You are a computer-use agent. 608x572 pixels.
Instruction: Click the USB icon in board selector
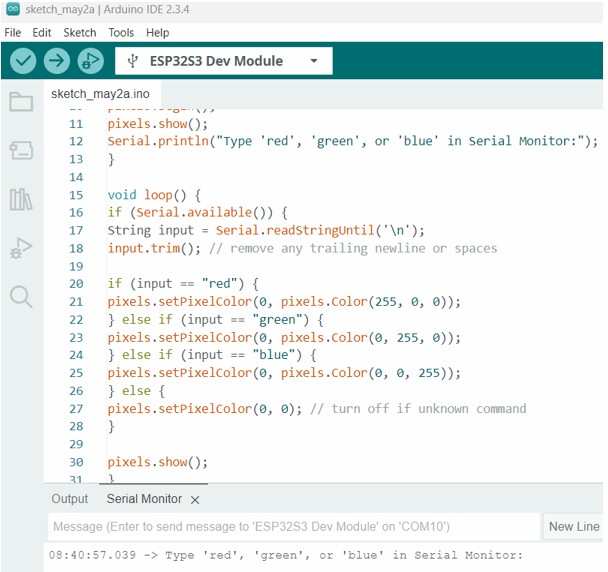133,61
